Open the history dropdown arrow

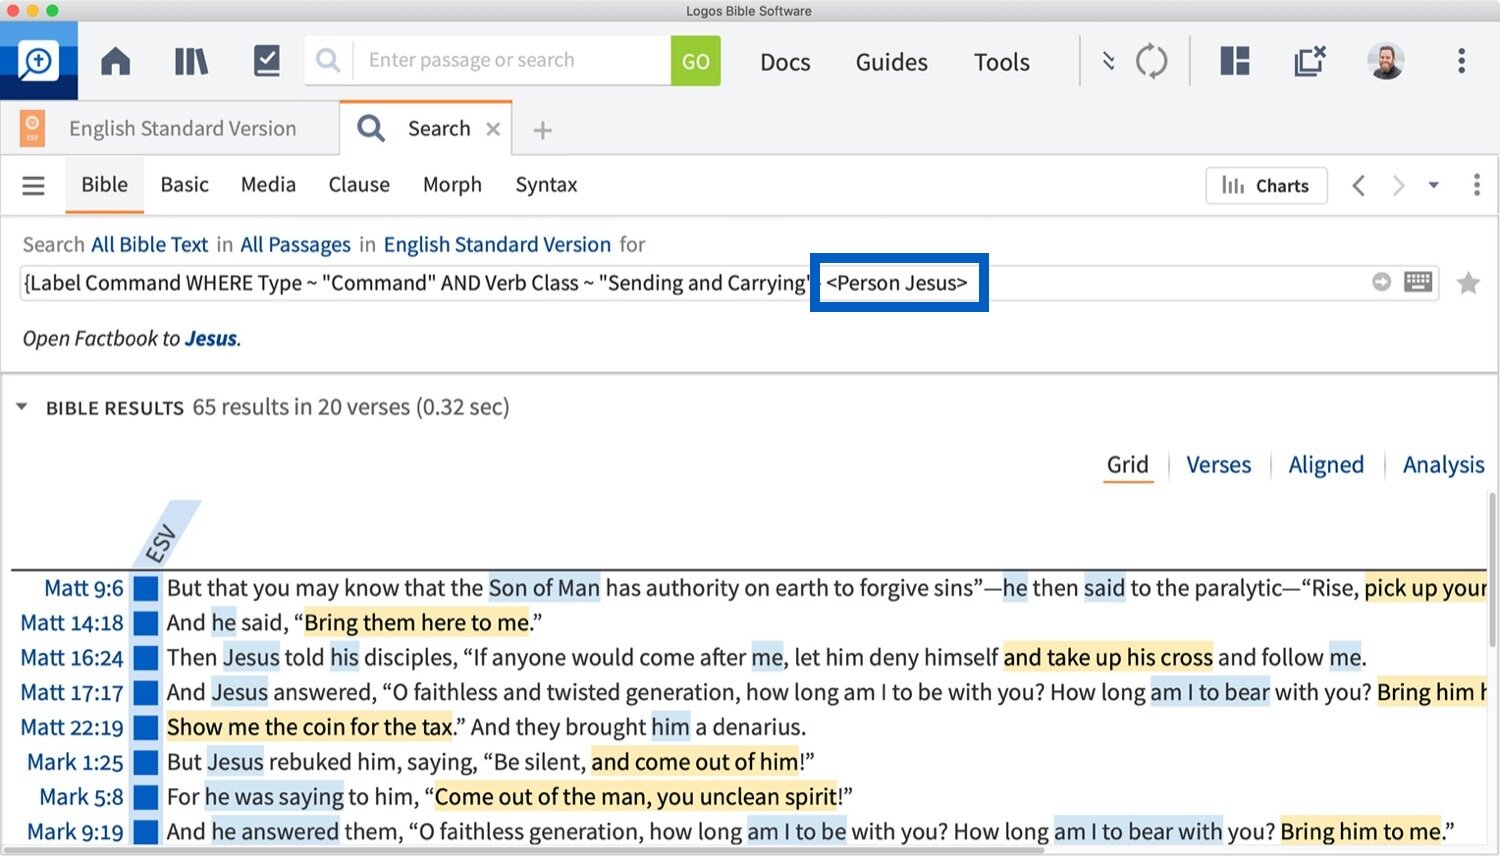[x=1434, y=186]
